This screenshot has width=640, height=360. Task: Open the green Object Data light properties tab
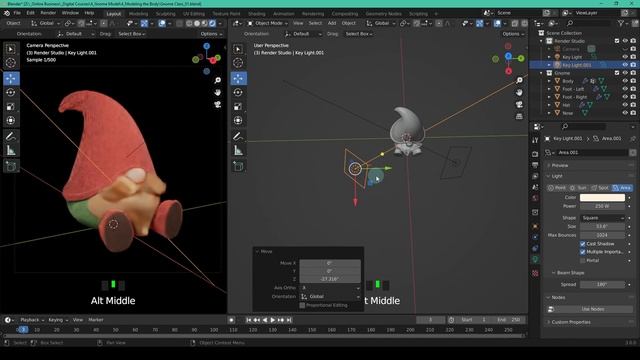[535, 259]
